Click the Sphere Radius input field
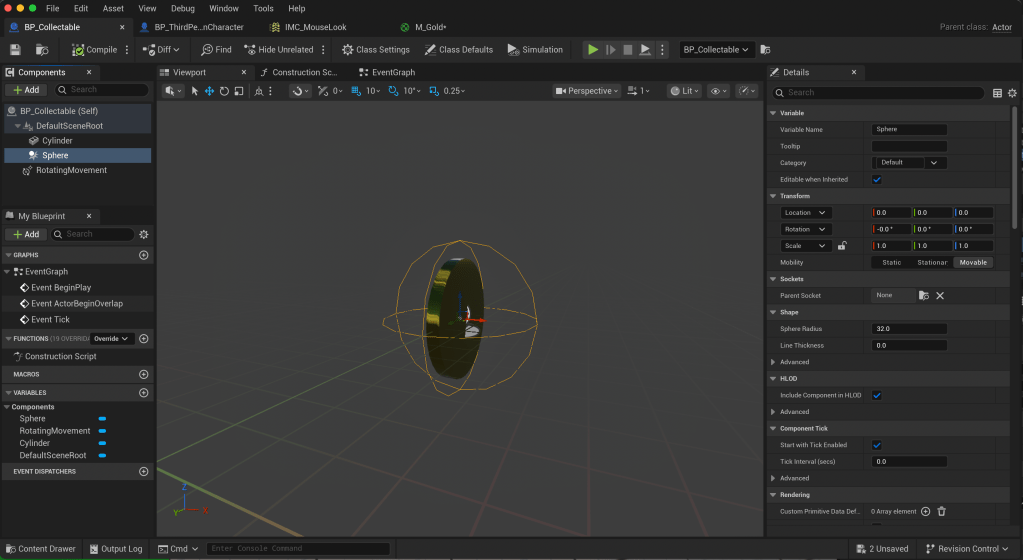Screen dimensions: 1023x560 pos(909,329)
